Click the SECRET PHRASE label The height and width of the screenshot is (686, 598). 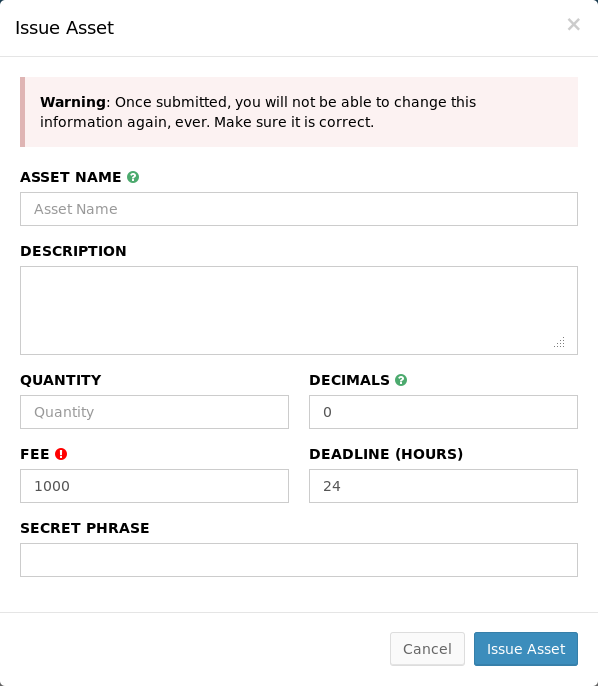tap(85, 528)
